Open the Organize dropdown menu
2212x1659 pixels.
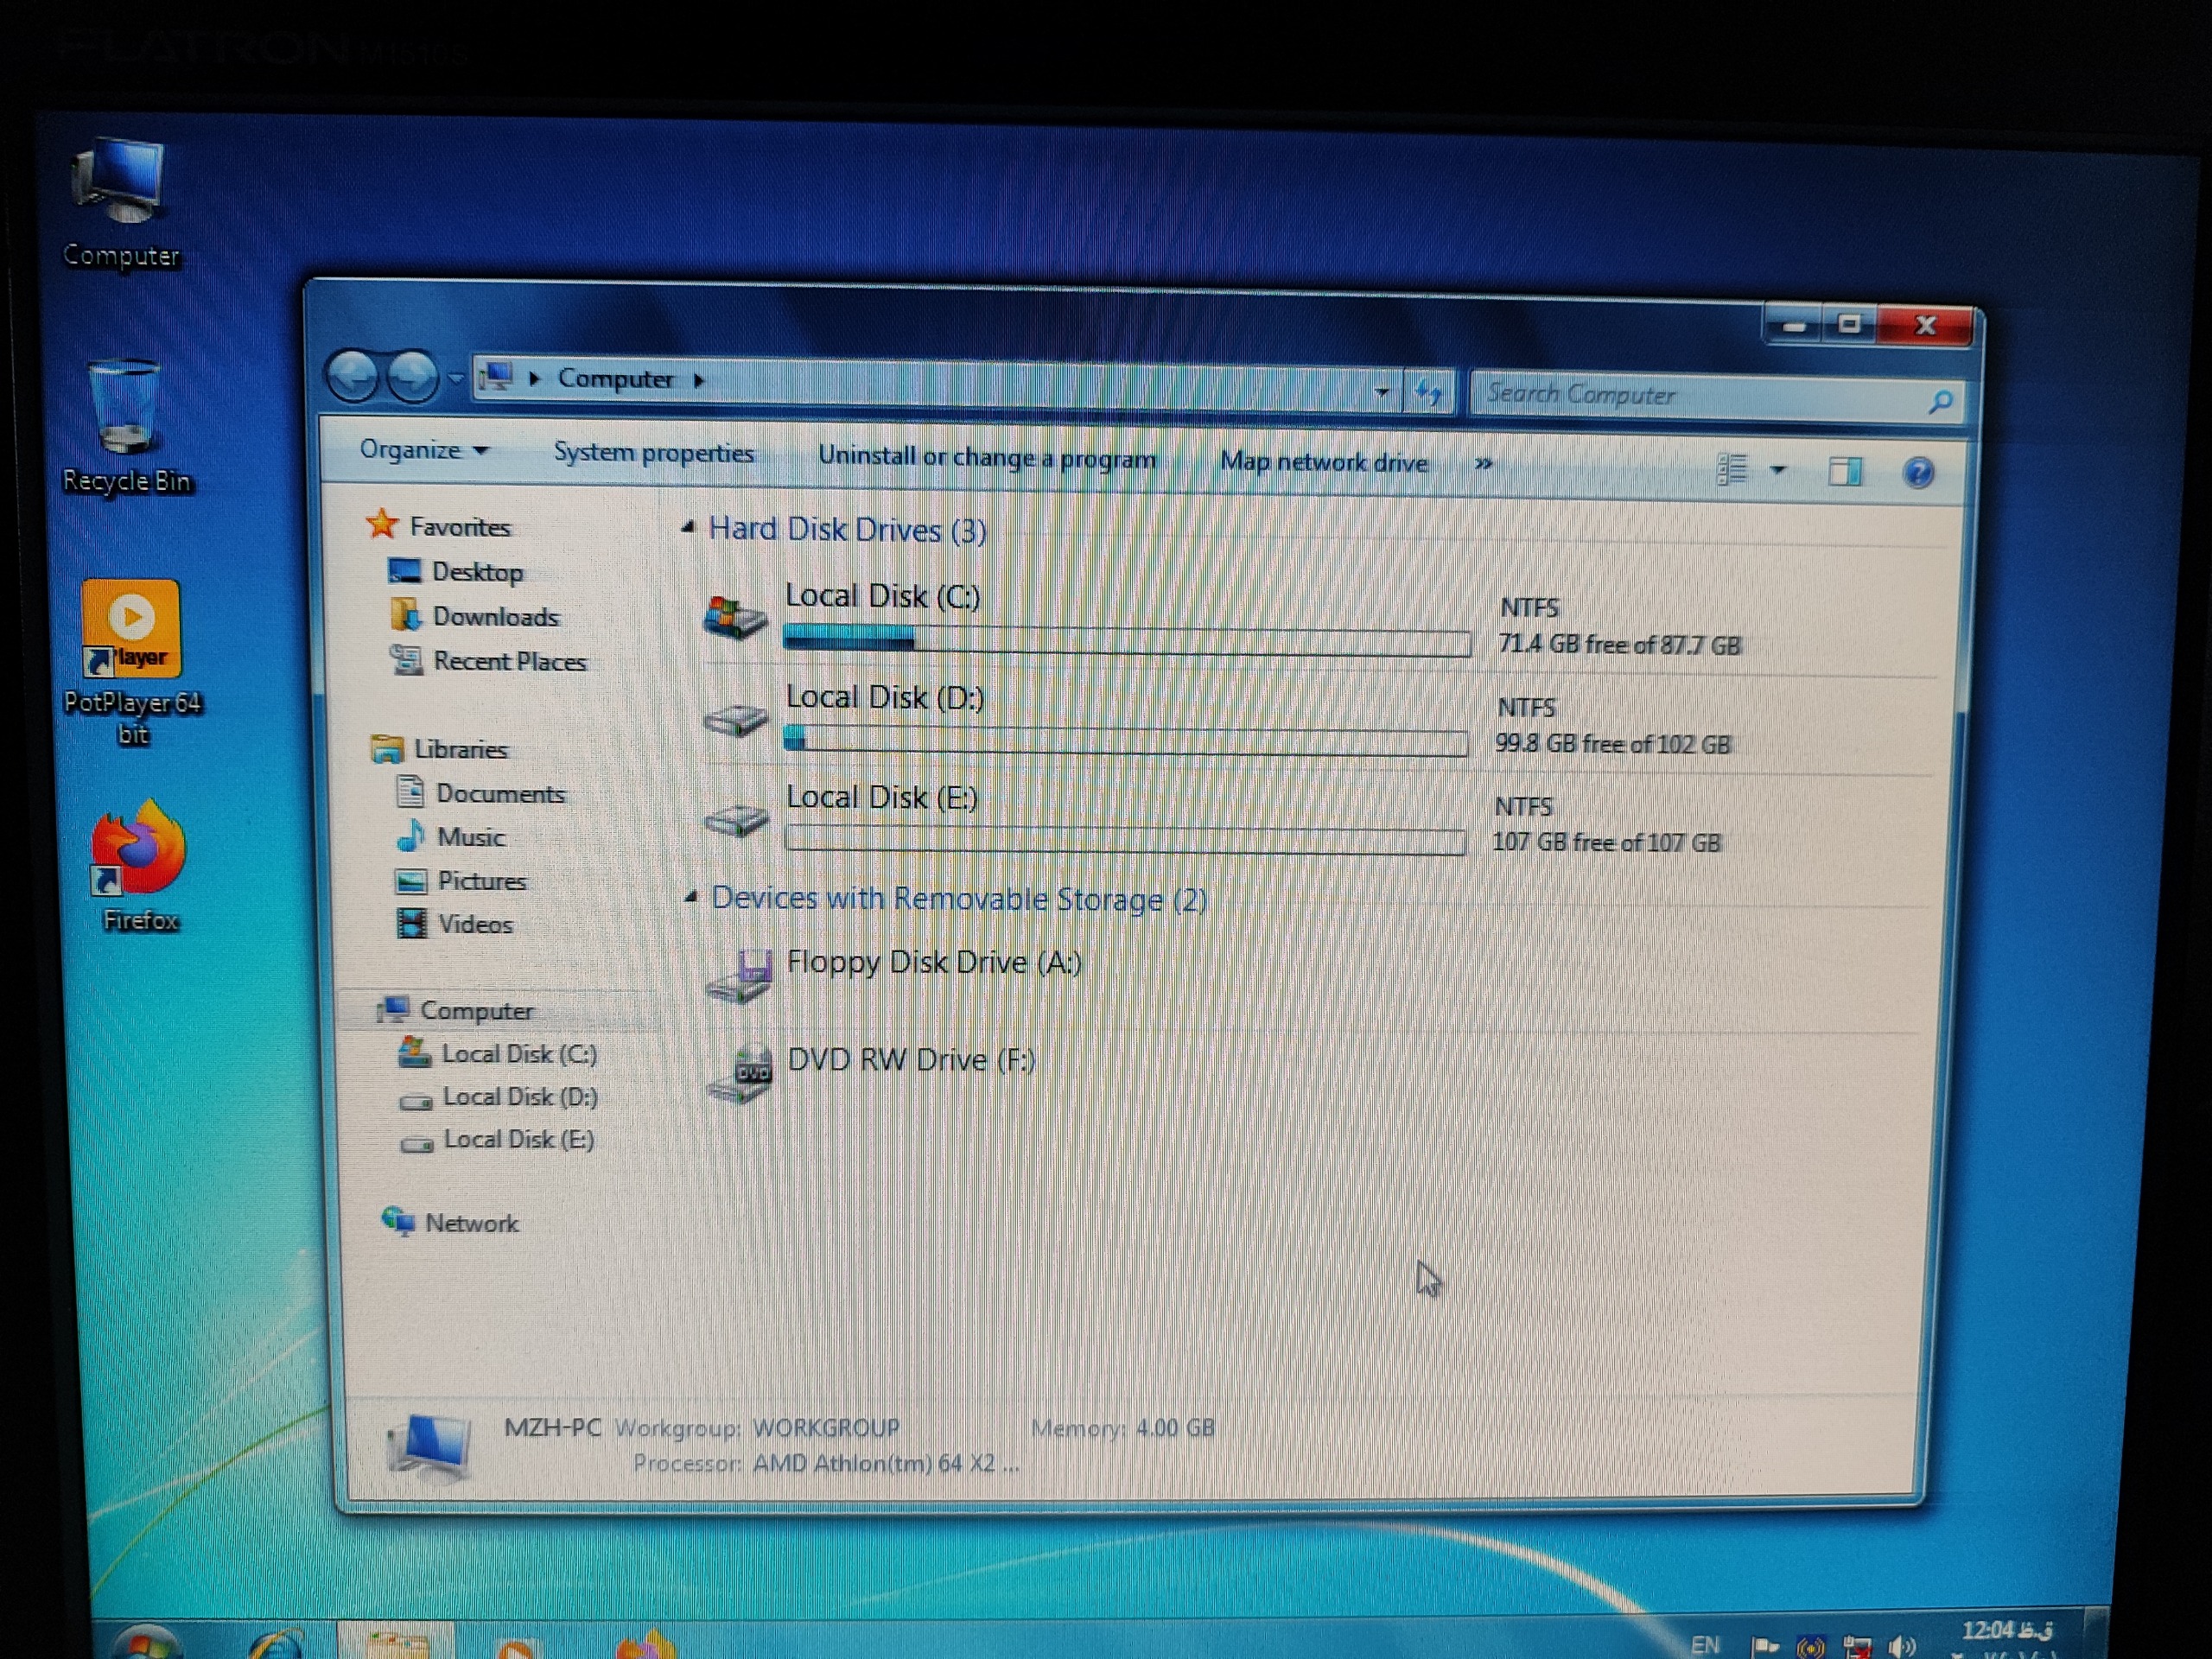click(423, 450)
